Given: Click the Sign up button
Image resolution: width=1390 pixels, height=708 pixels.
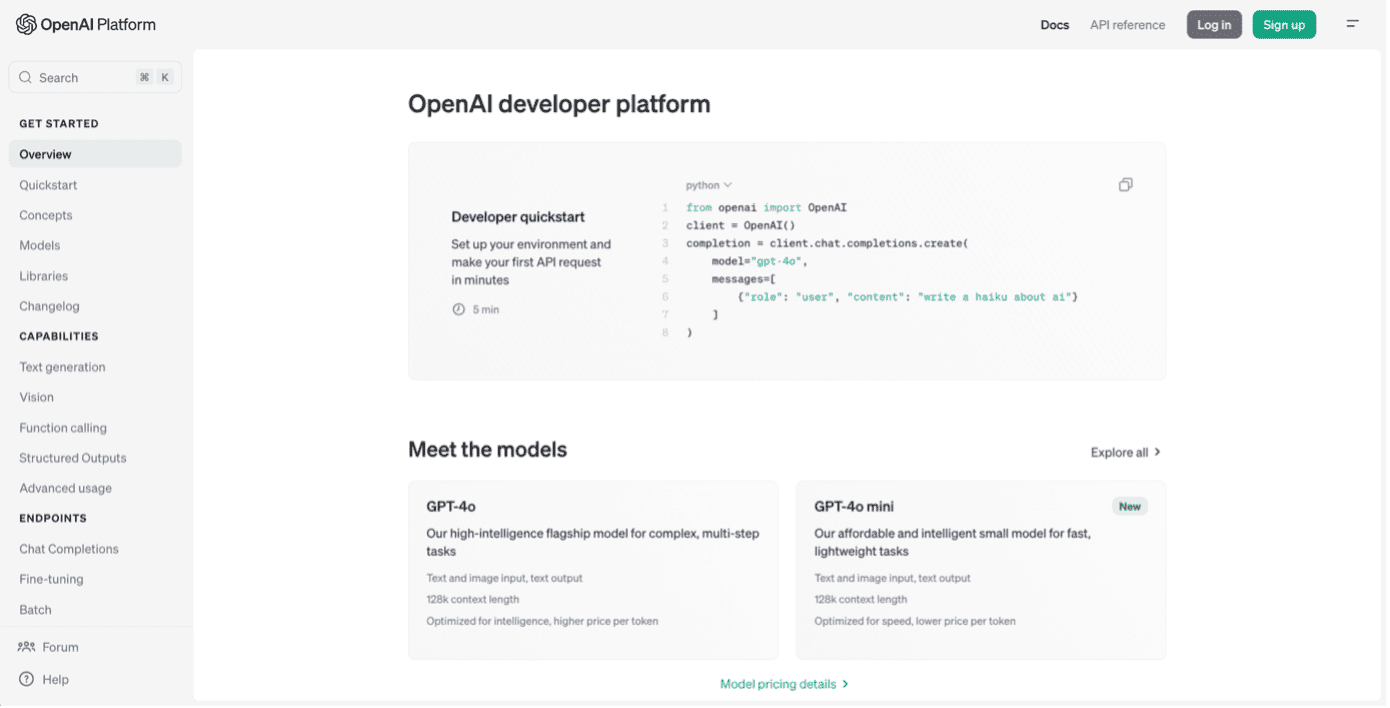Looking at the screenshot, I should (x=1284, y=25).
